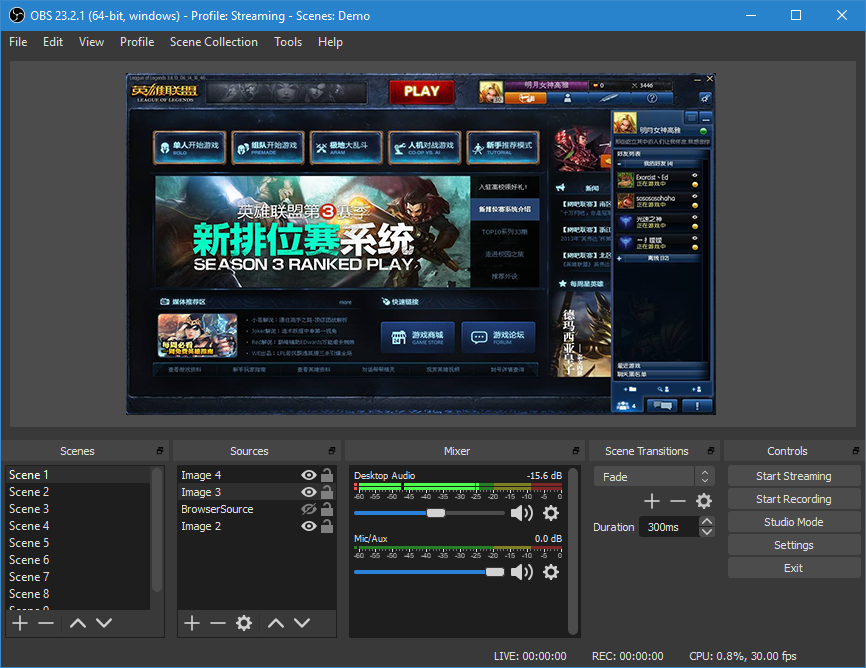Hide the Image 2 source
Image resolution: width=866 pixels, height=668 pixels.
pos(309,527)
